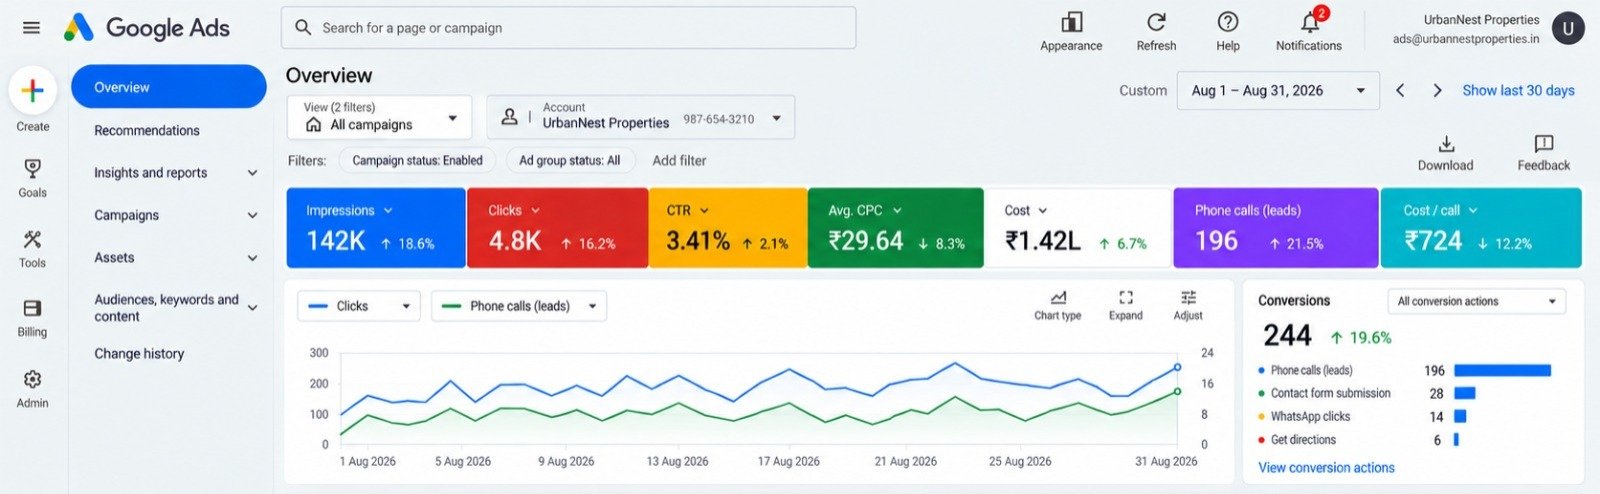Change metric on the CTR card
1600x494 pixels.
pos(704,210)
